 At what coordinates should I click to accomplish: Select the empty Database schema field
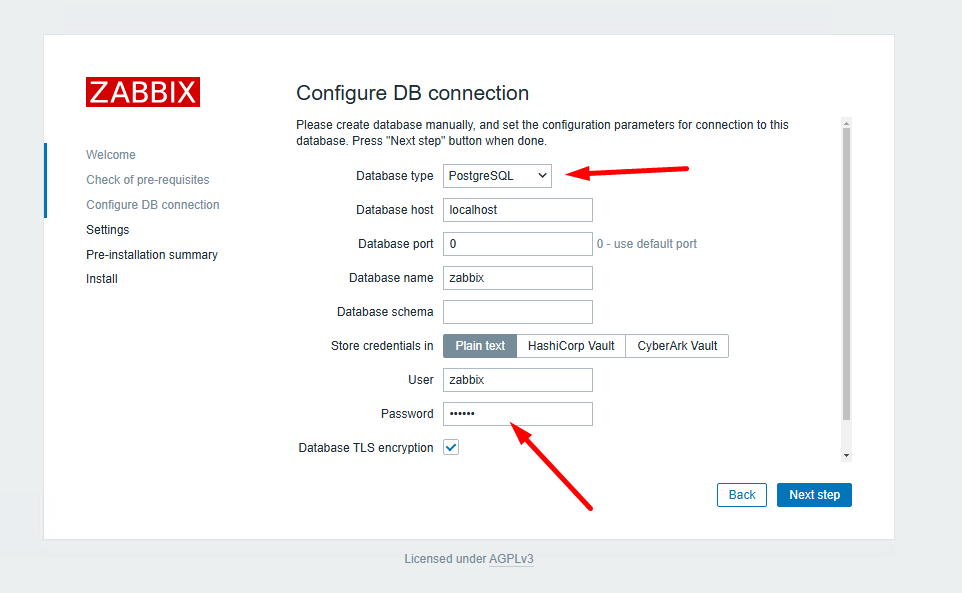518,312
